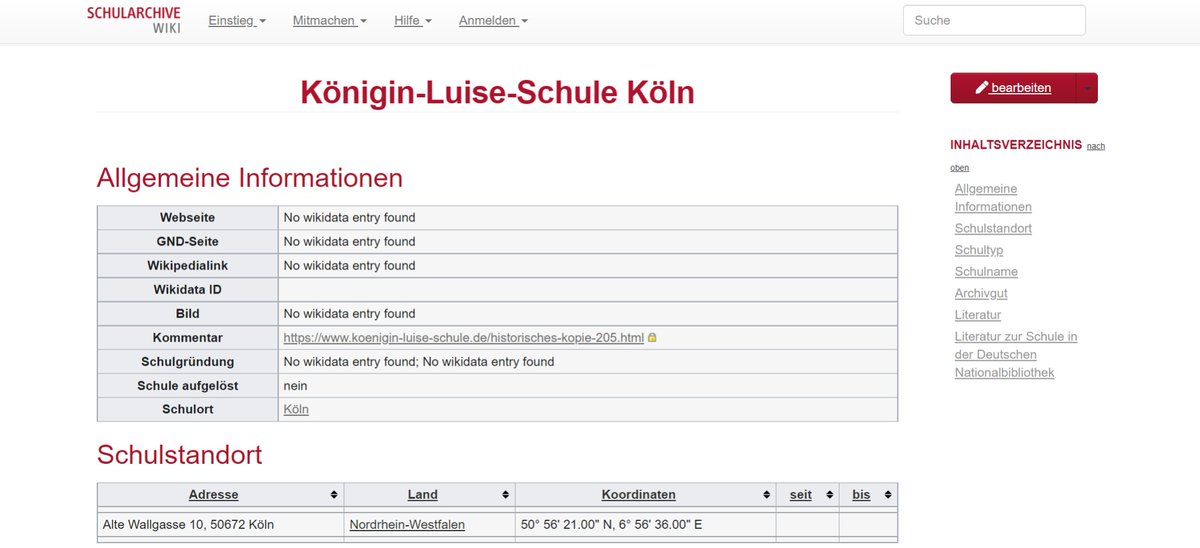The height and width of the screenshot is (548, 1200).
Task: Go to Schulstandort in the contents list
Action: (x=993, y=229)
